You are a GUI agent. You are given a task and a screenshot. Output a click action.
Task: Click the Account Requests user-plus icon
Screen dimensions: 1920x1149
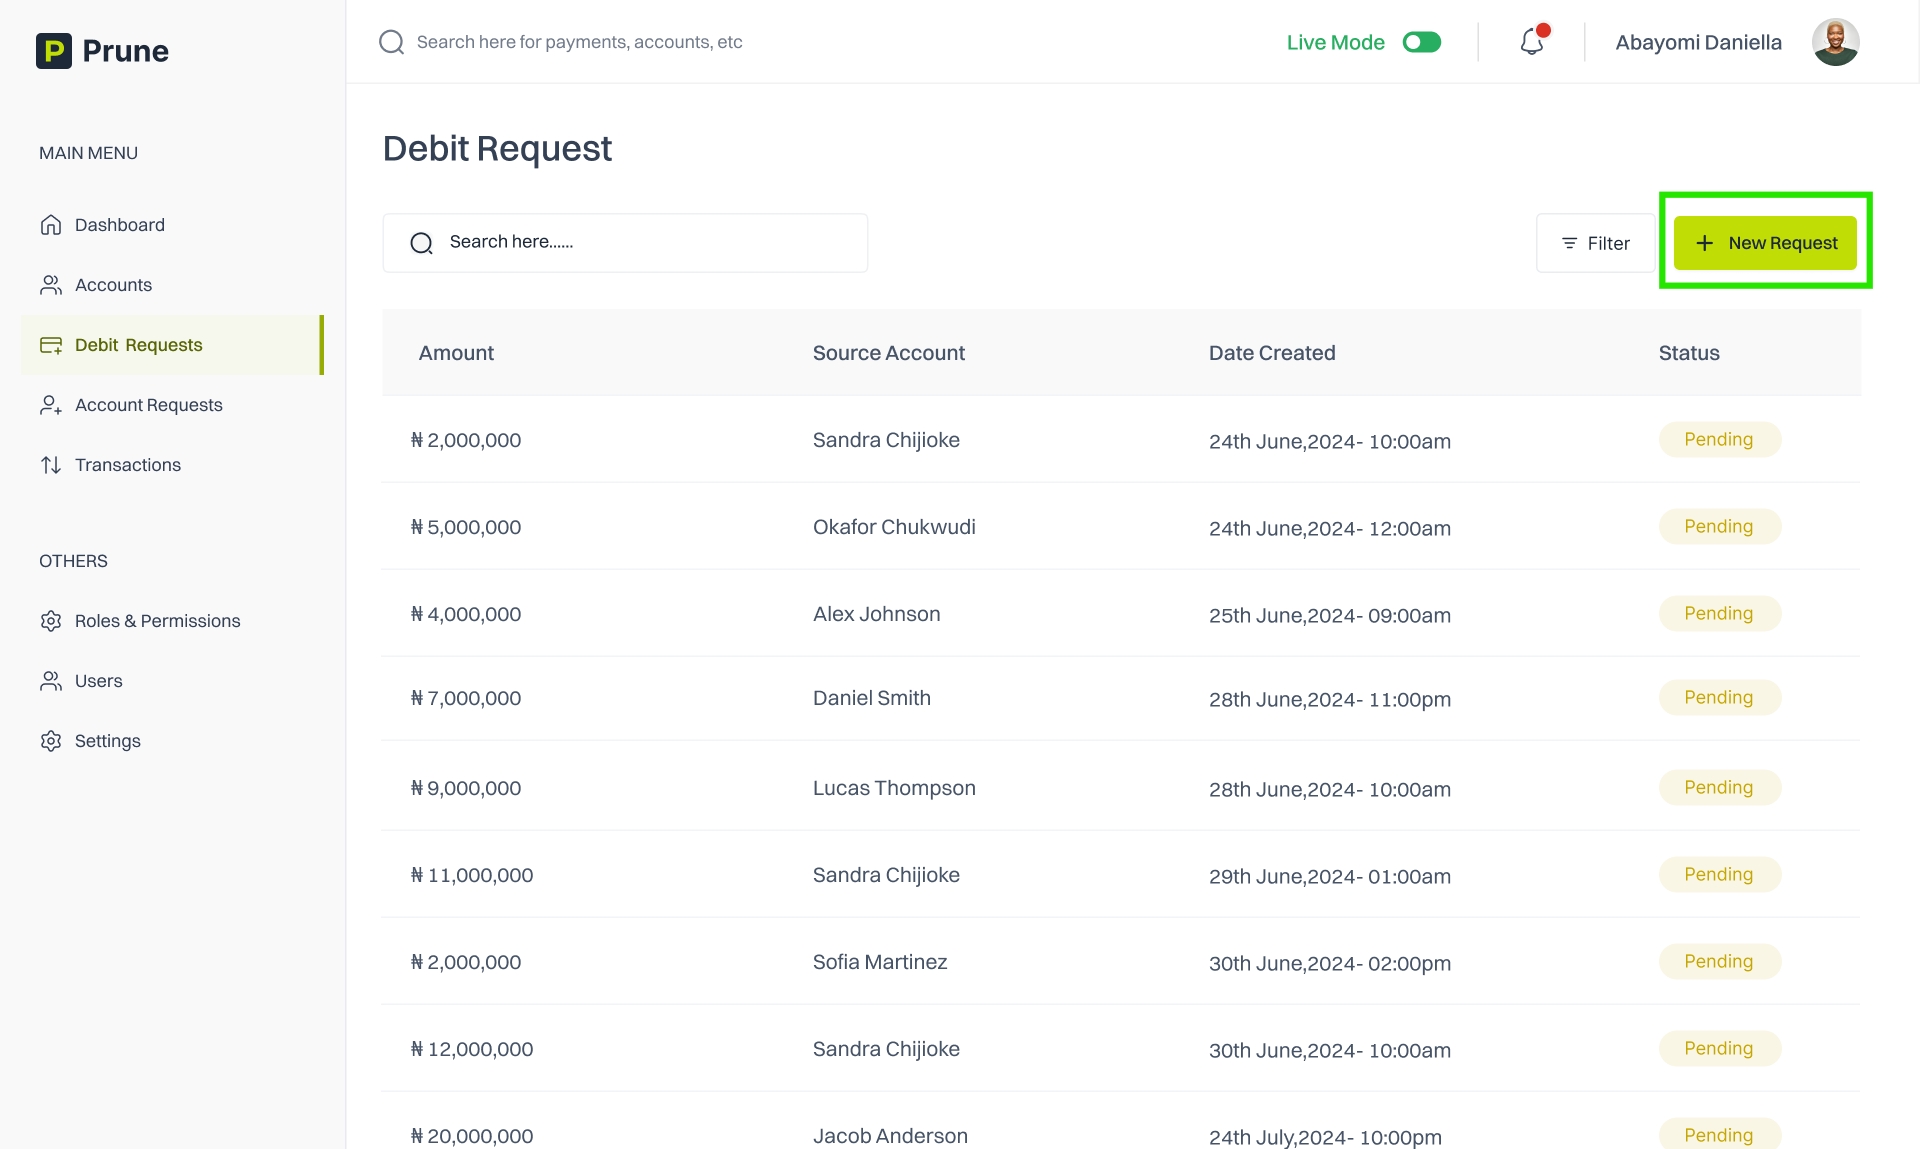[51, 405]
